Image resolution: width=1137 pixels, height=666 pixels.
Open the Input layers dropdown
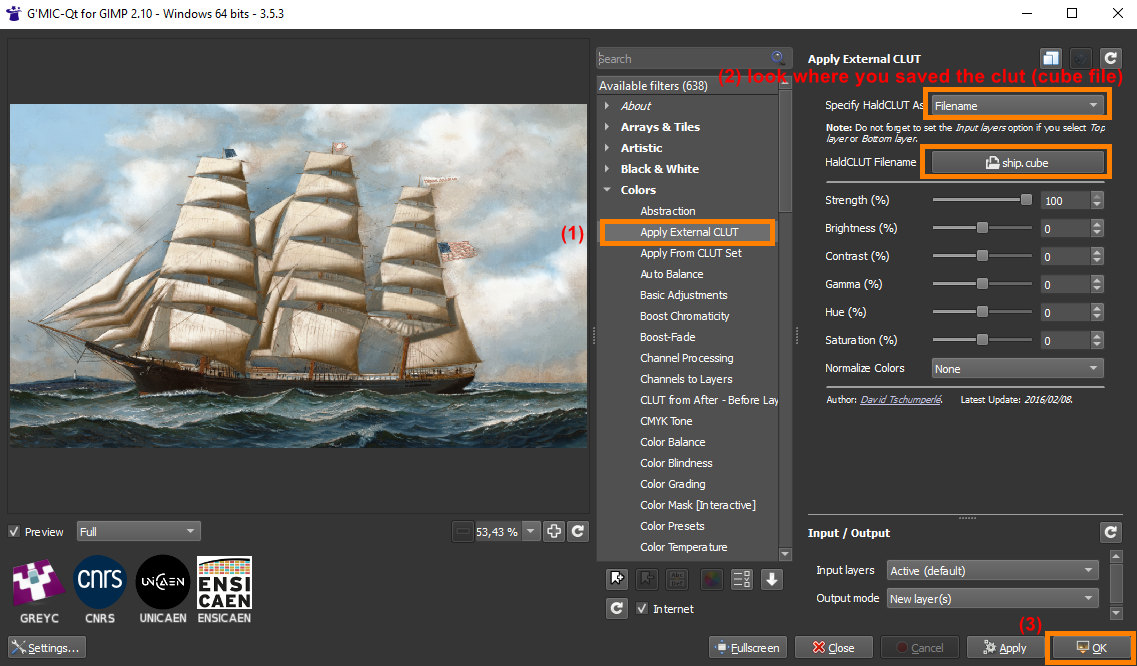pos(993,571)
